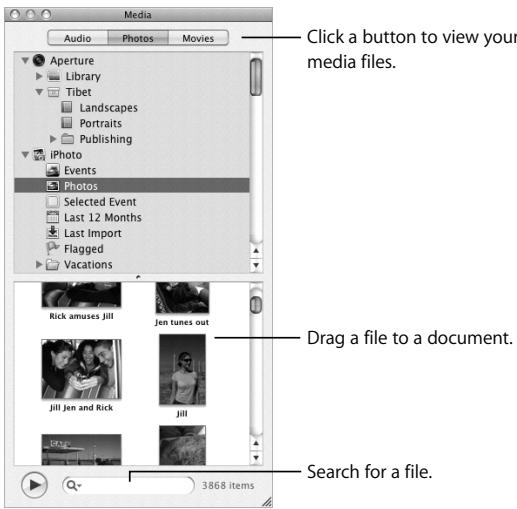
Task: Click the gas station thumbnail
Action: click(81, 449)
